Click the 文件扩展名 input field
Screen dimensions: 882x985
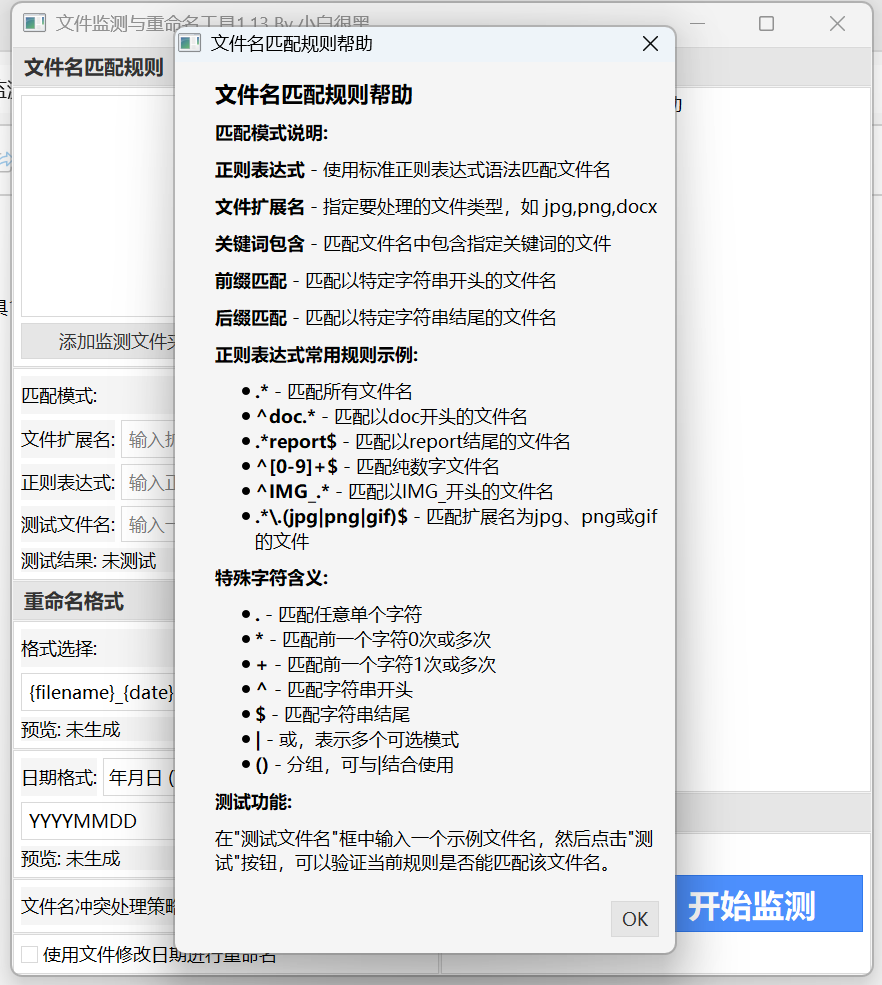pyautogui.click(x=148, y=440)
